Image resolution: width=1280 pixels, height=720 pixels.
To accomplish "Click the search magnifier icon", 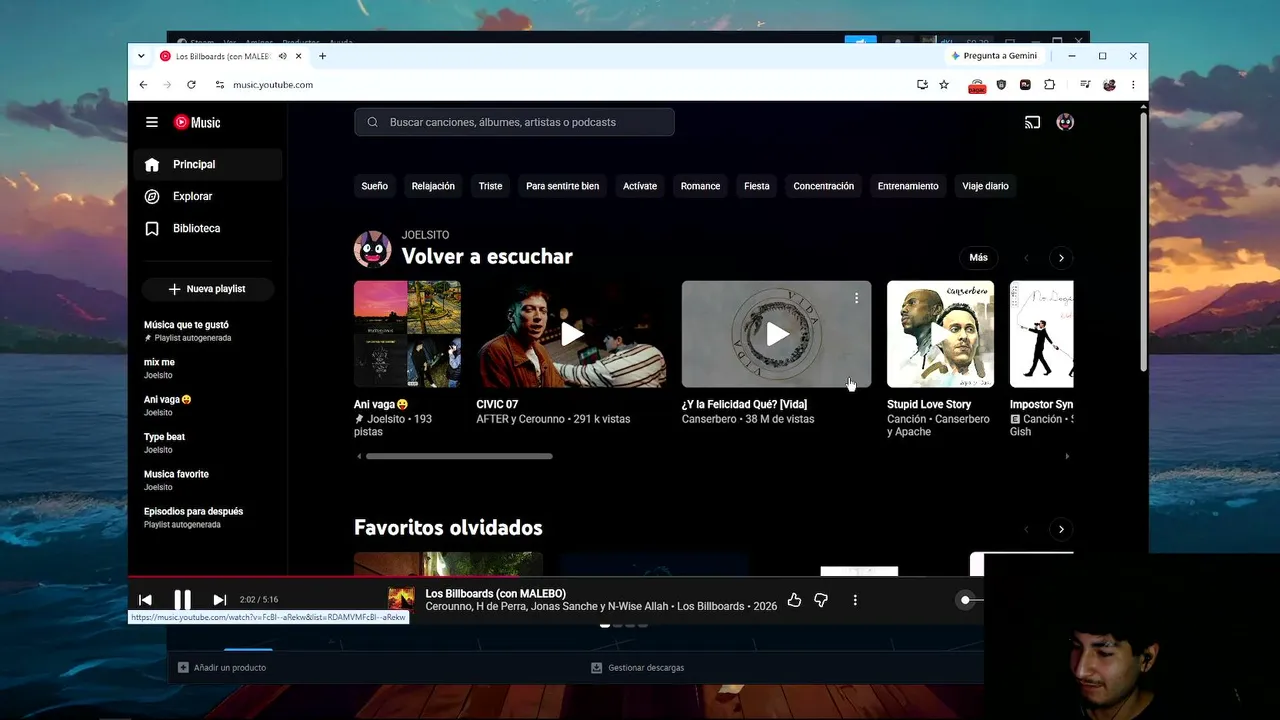I will pyautogui.click(x=372, y=122).
